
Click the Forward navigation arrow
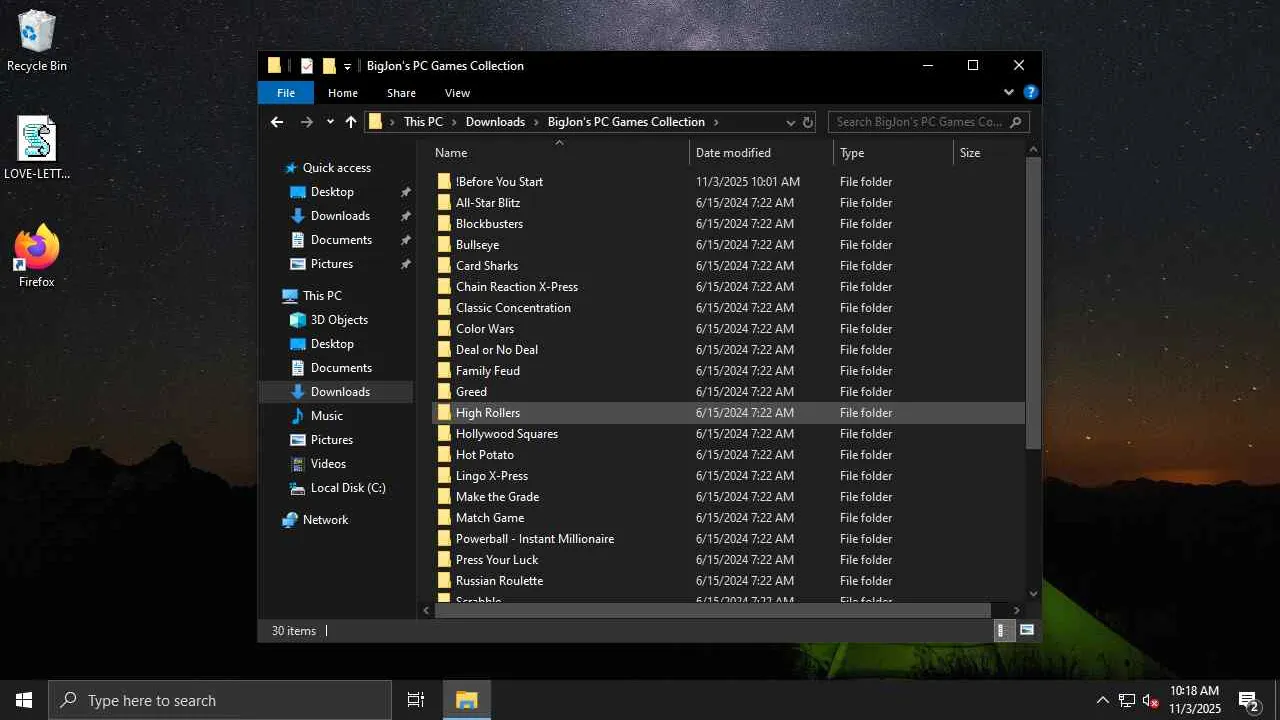coord(307,122)
